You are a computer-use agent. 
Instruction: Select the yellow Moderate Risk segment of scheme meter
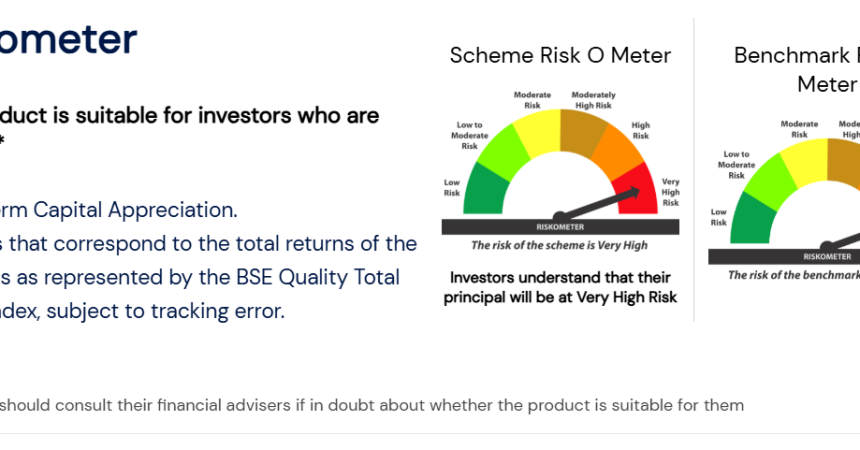pos(537,131)
